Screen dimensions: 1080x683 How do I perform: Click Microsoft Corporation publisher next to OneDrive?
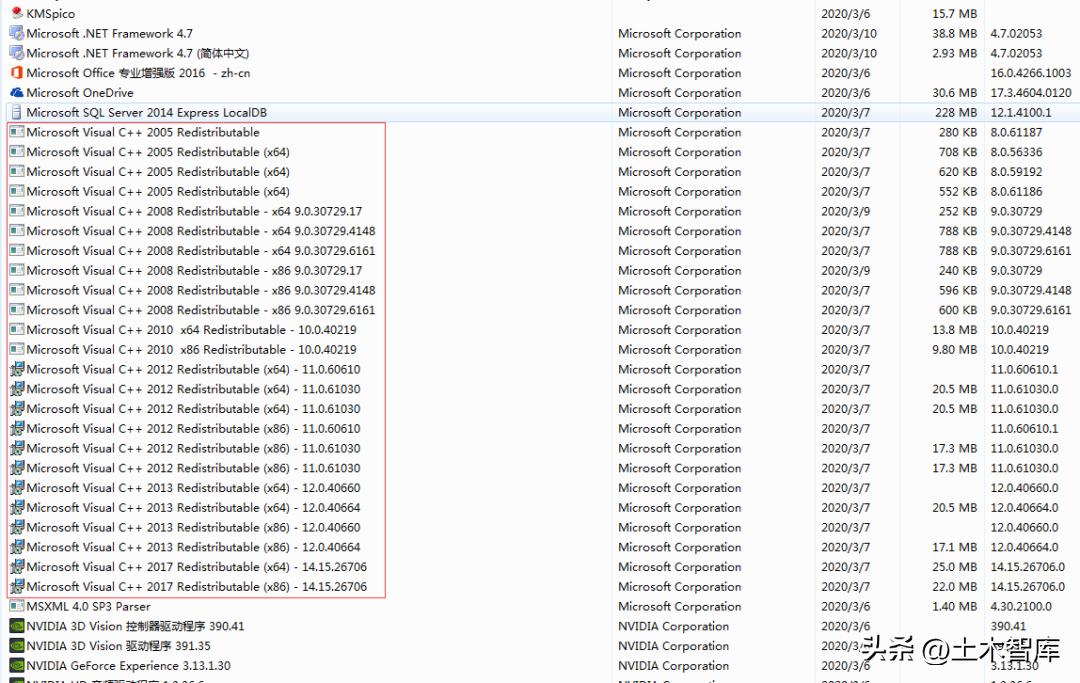click(679, 92)
